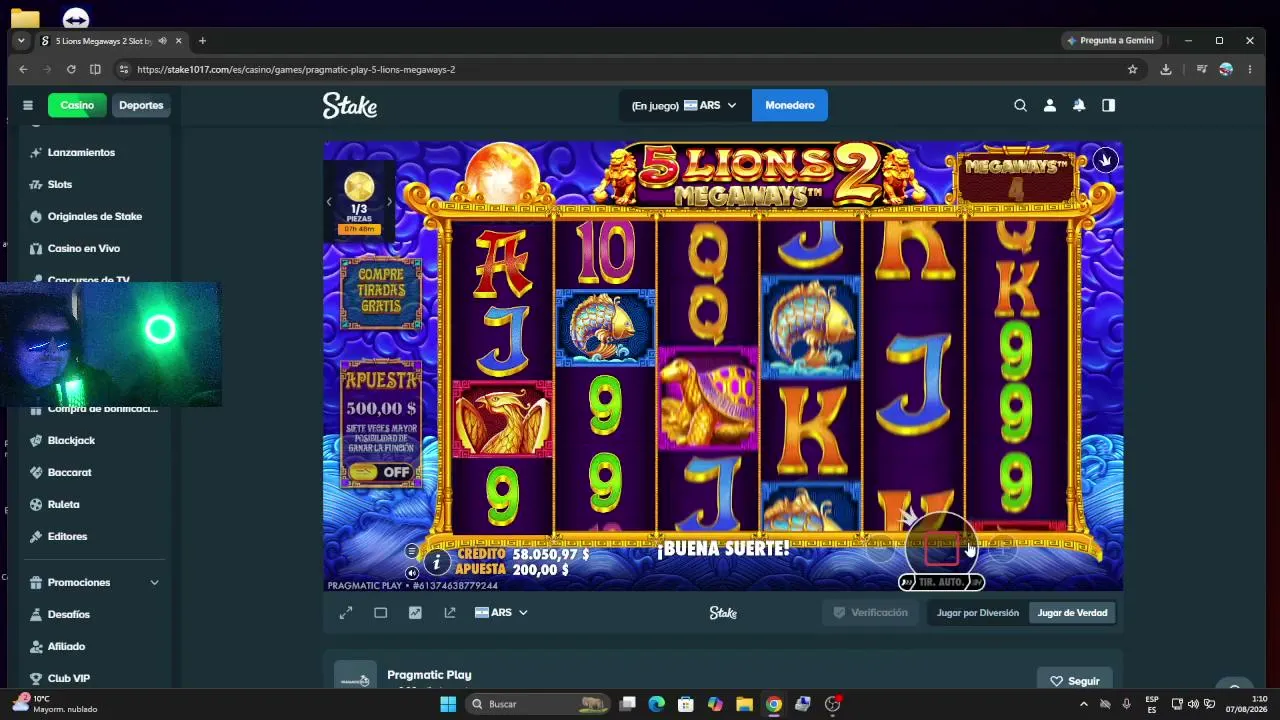Stop the spin with the center button
The image size is (1280, 720).
coord(941,547)
